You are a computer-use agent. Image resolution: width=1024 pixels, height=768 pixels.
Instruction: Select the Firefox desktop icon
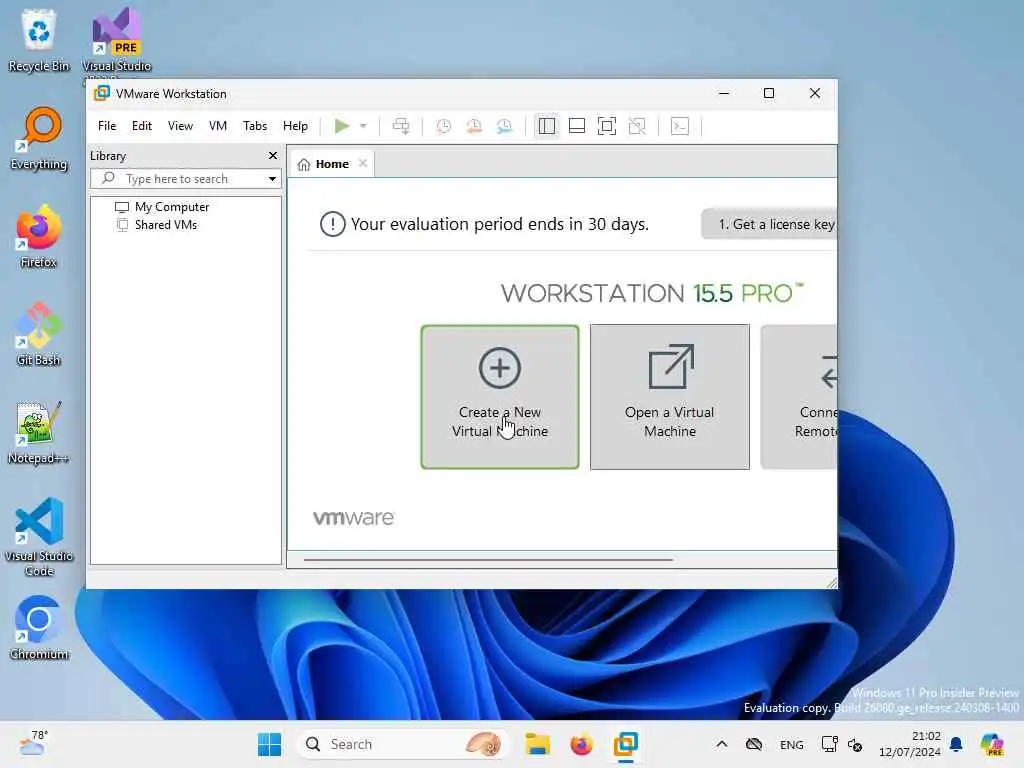39,237
